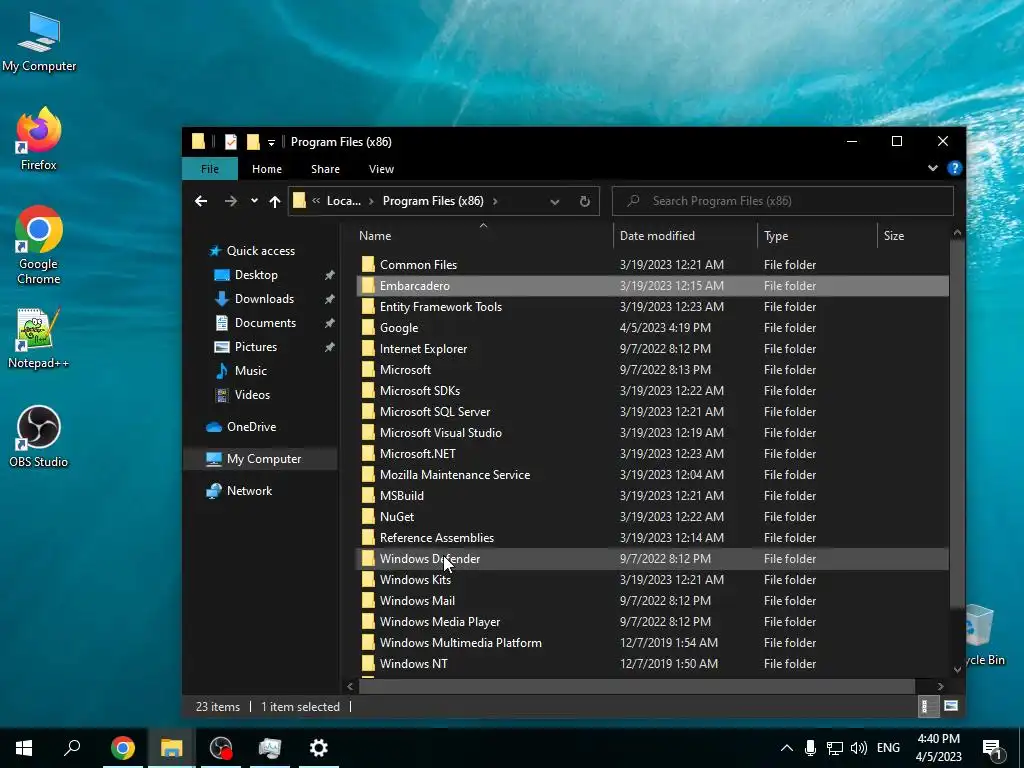Go up one folder level
1024x768 pixels.
pos(275,201)
